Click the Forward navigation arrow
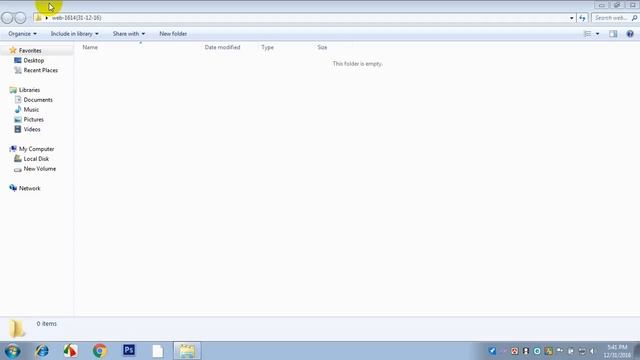 pyautogui.click(x=20, y=18)
